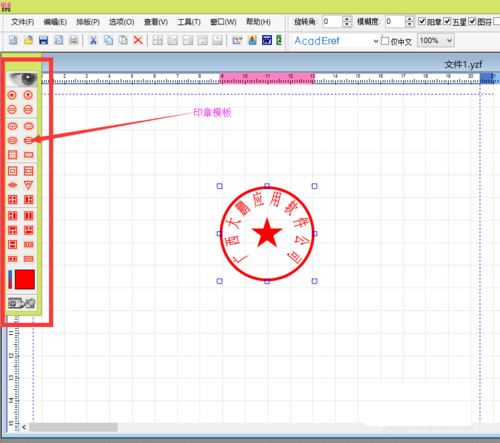This screenshot has width=500, height=443.
Task: Click the scissors cut icon
Action: point(93,40)
